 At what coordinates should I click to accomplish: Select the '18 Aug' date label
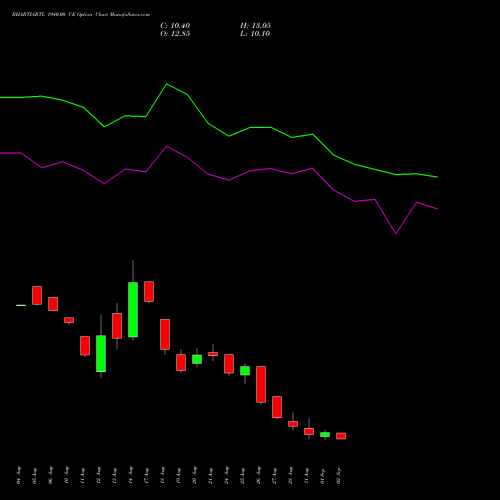[163, 475]
